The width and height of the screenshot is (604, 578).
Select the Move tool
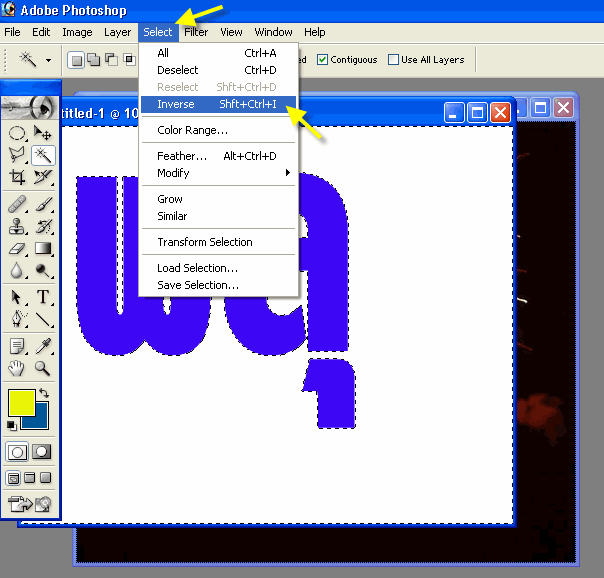[42, 133]
